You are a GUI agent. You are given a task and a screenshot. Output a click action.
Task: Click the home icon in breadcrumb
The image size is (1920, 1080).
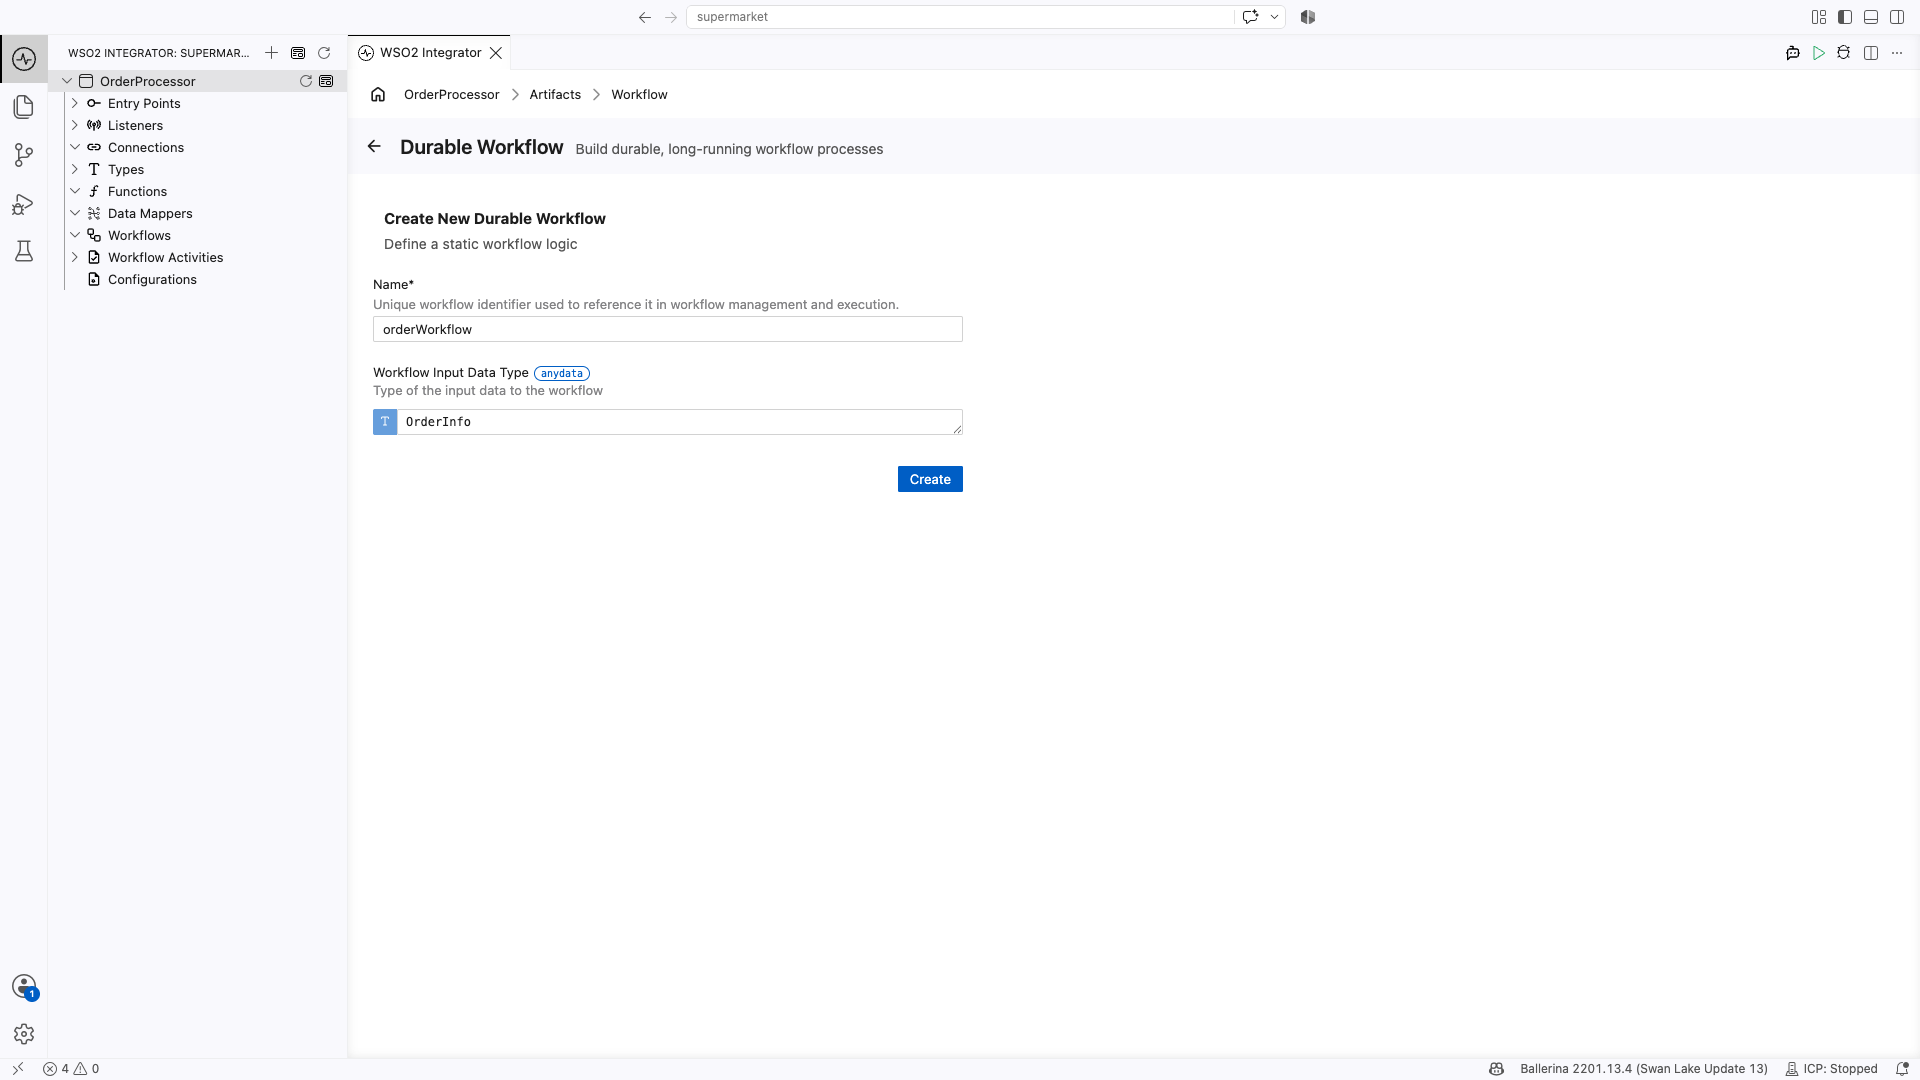click(x=378, y=94)
